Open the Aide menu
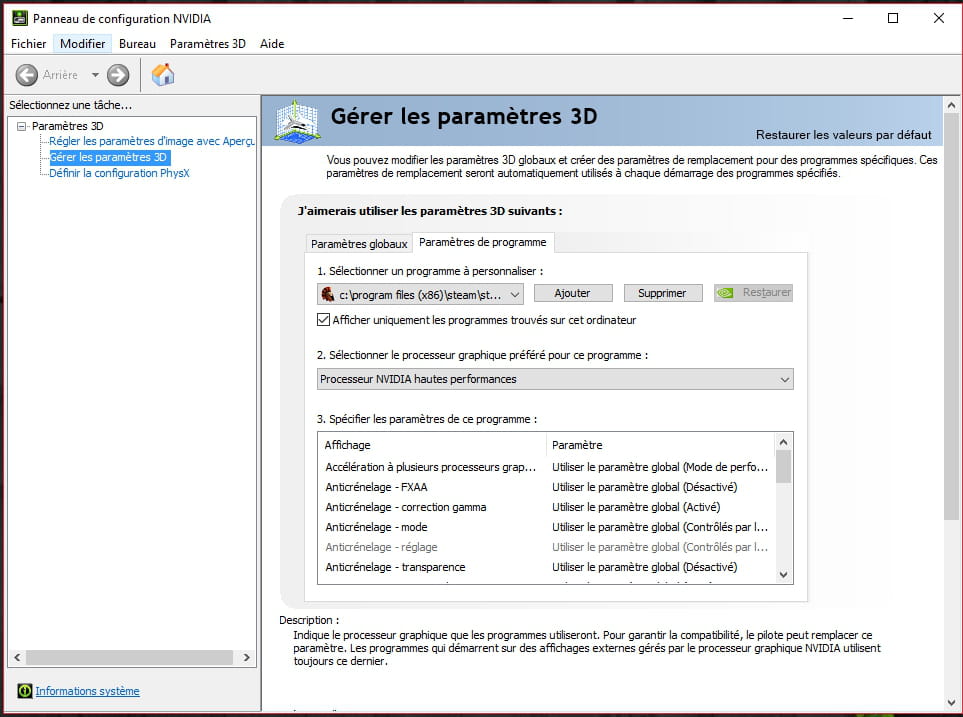This screenshot has width=963, height=717. [271, 44]
